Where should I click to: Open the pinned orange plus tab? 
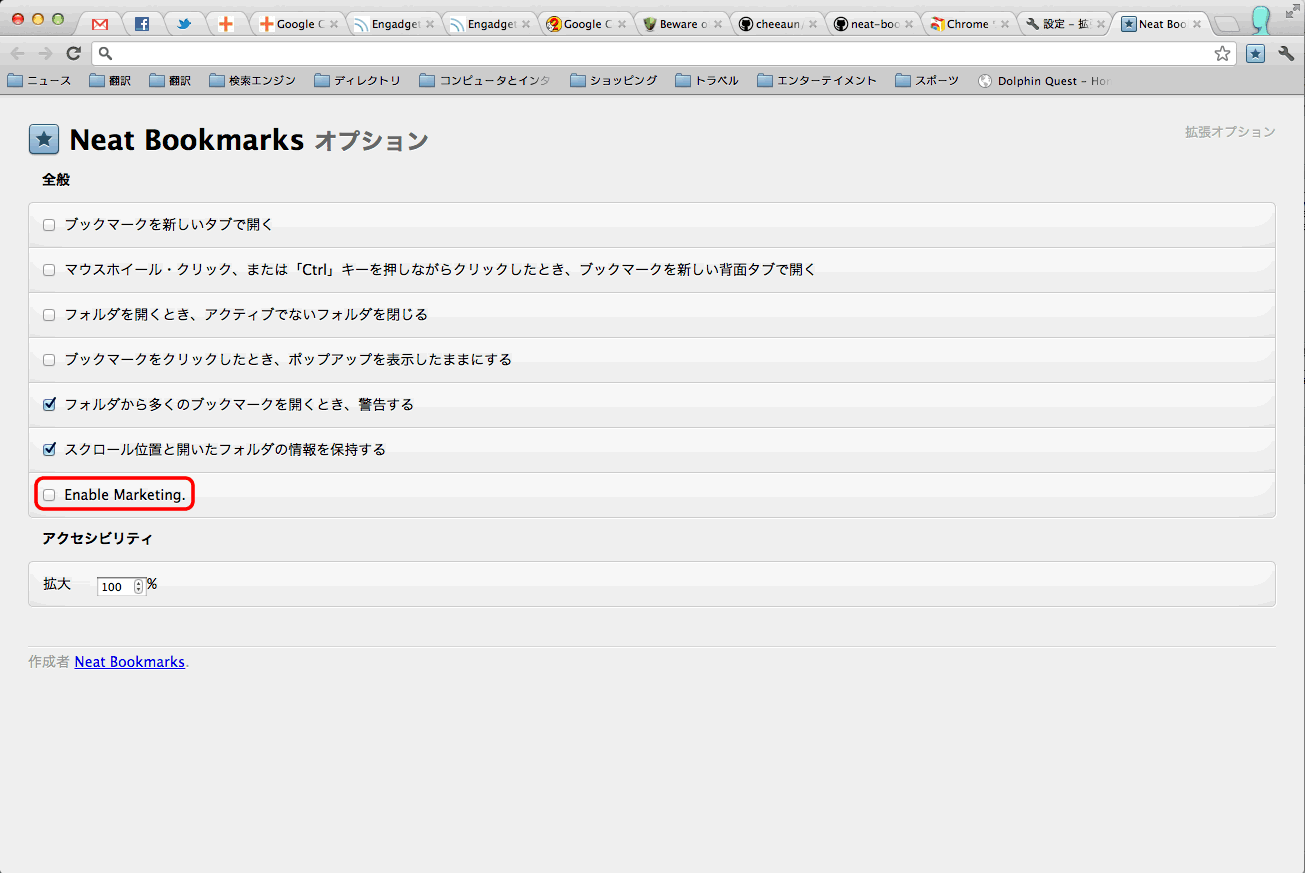click(x=226, y=24)
